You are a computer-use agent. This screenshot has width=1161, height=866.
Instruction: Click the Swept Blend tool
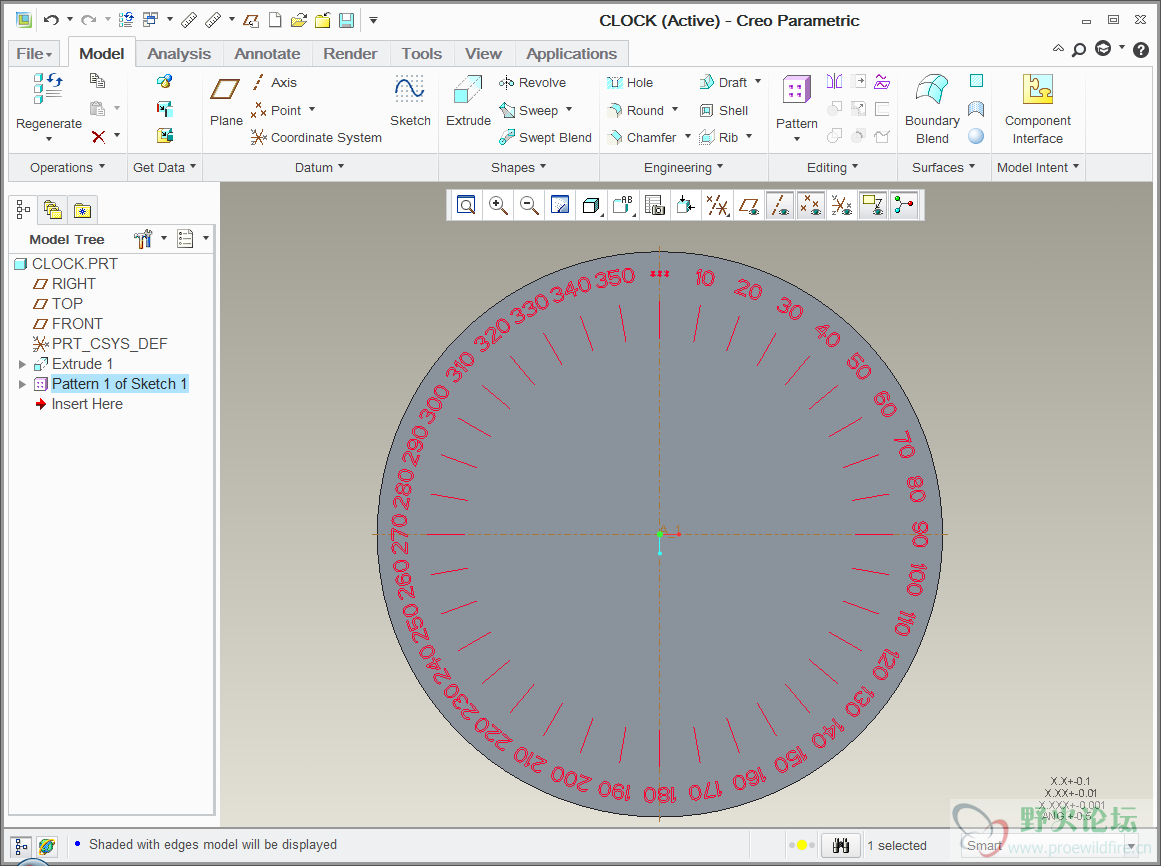coord(546,137)
